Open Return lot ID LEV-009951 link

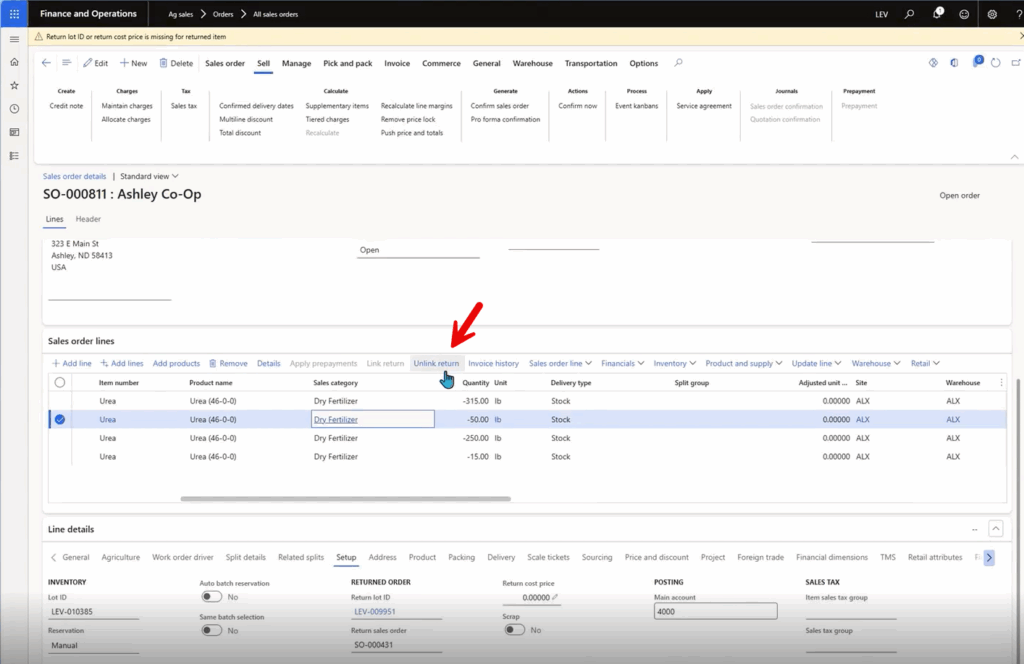click(375, 612)
